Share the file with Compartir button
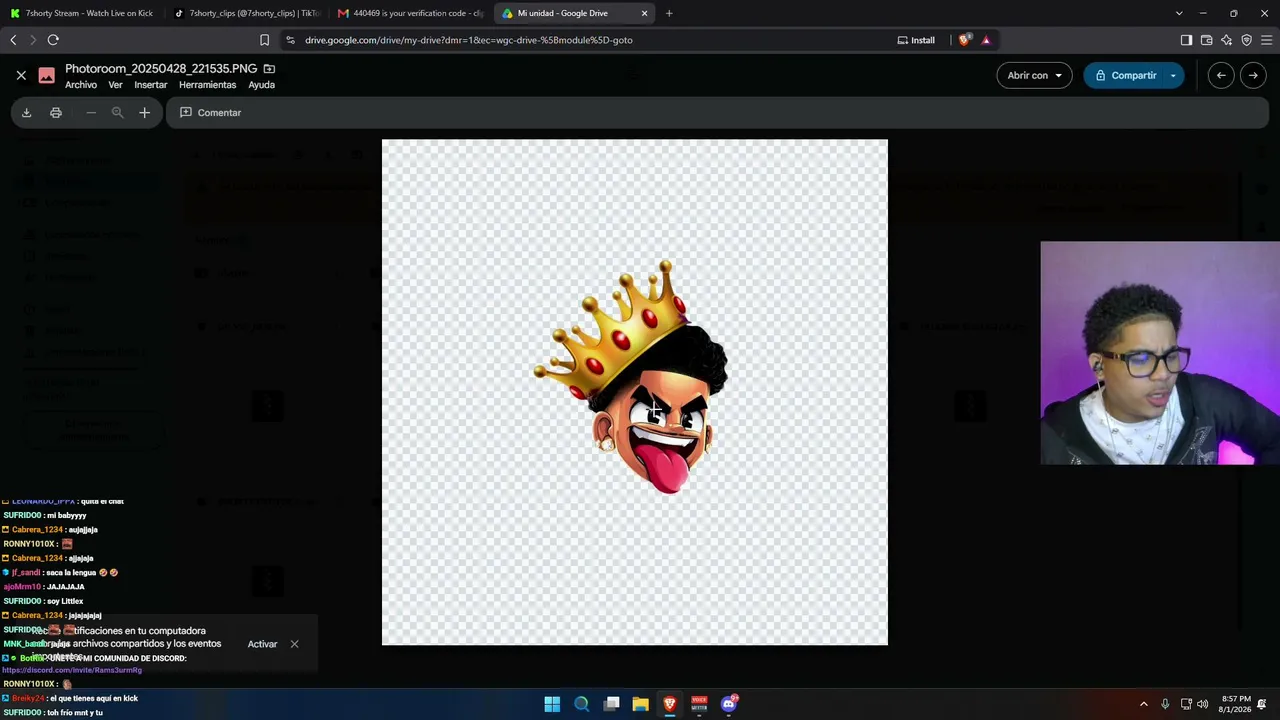Viewport: 1280px width, 720px height. pyautogui.click(x=1124, y=75)
